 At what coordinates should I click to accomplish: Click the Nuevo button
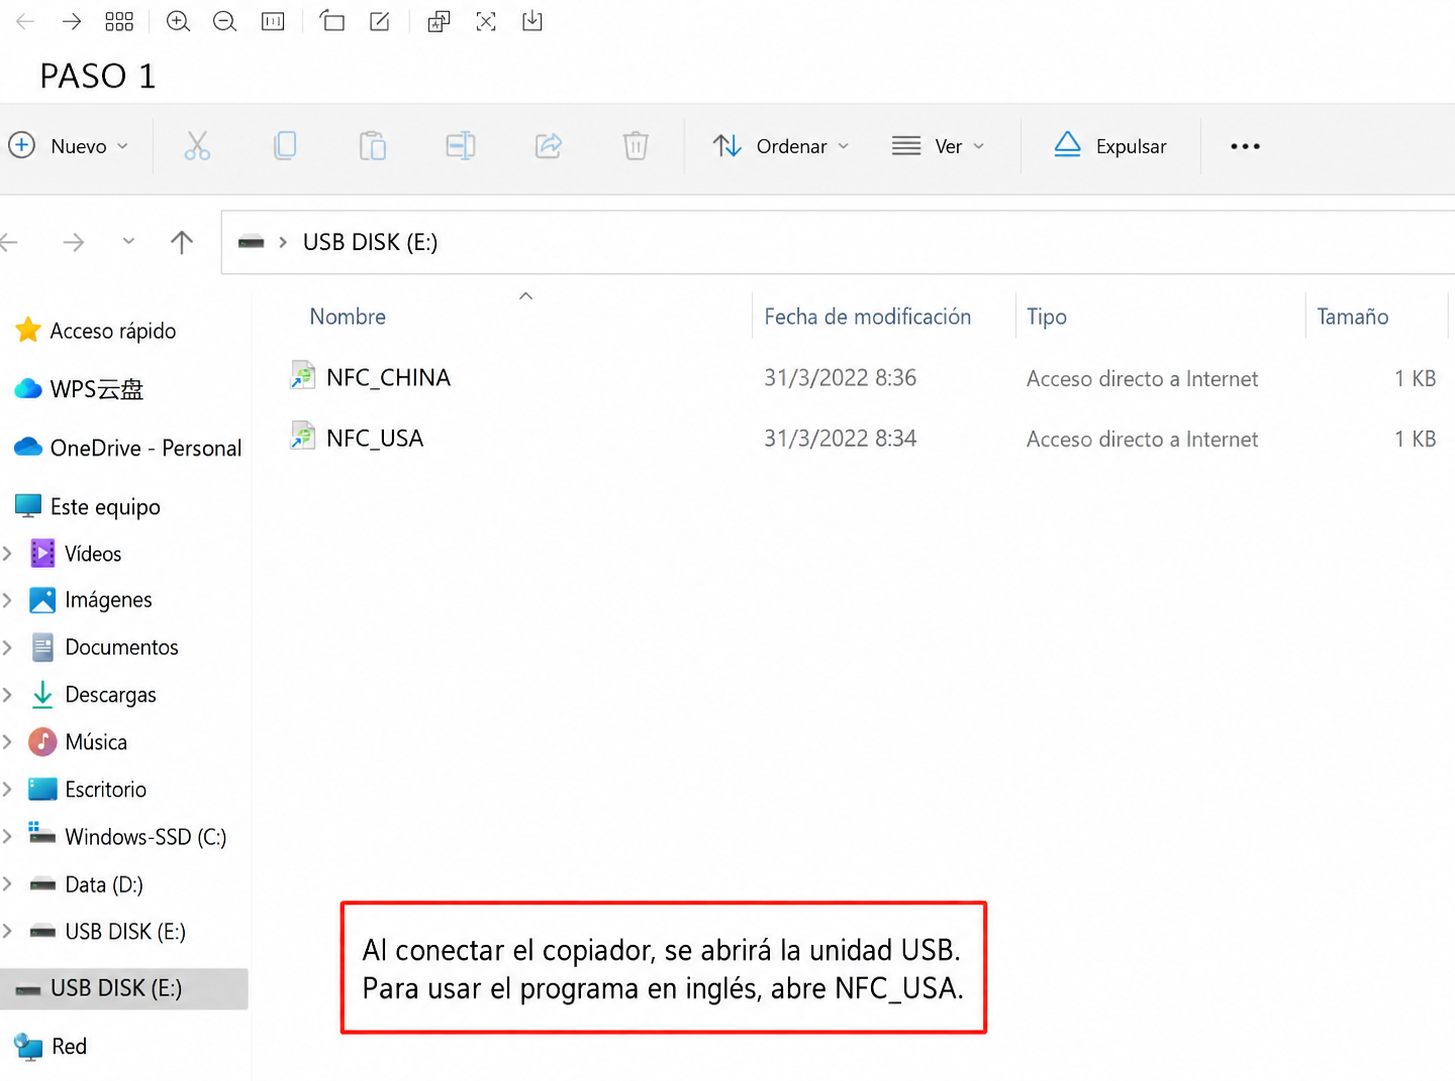[x=68, y=146]
